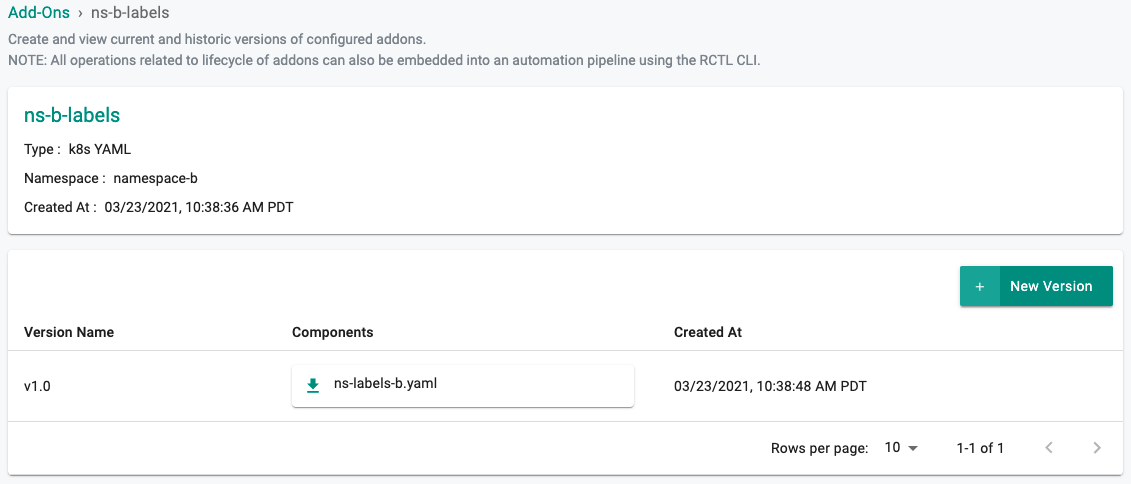Click the Components column header
Viewport: 1131px width, 484px height.
coord(332,332)
